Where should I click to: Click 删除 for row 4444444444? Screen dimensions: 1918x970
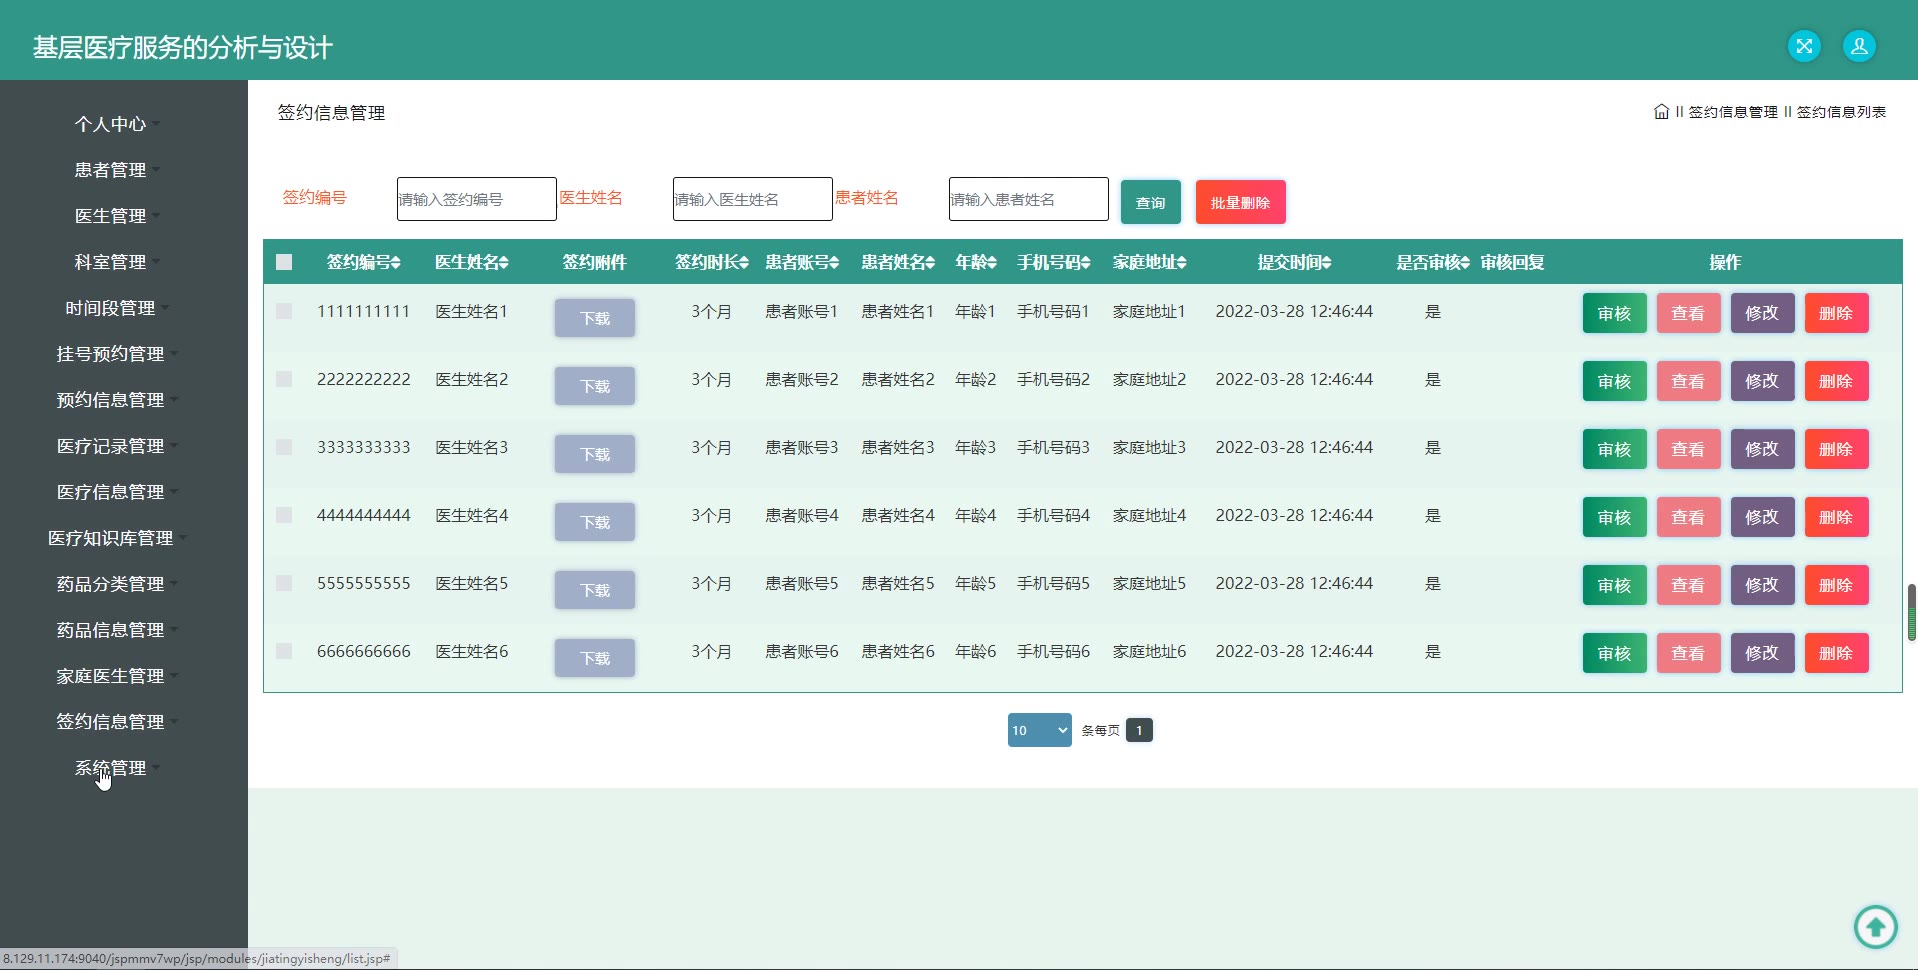tap(1836, 517)
